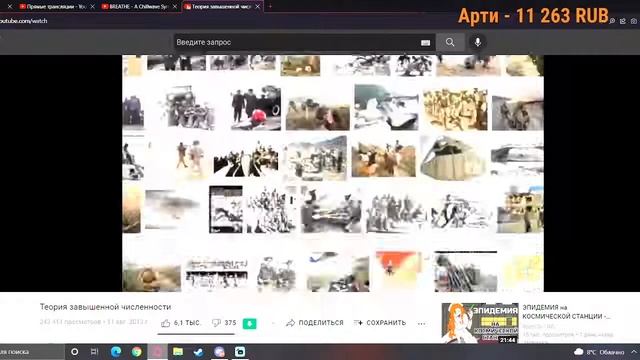Viewport: 640px width, 360px height.
Task: Click the browser snapshot camera icon top-right
Action: [x=633, y=21]
